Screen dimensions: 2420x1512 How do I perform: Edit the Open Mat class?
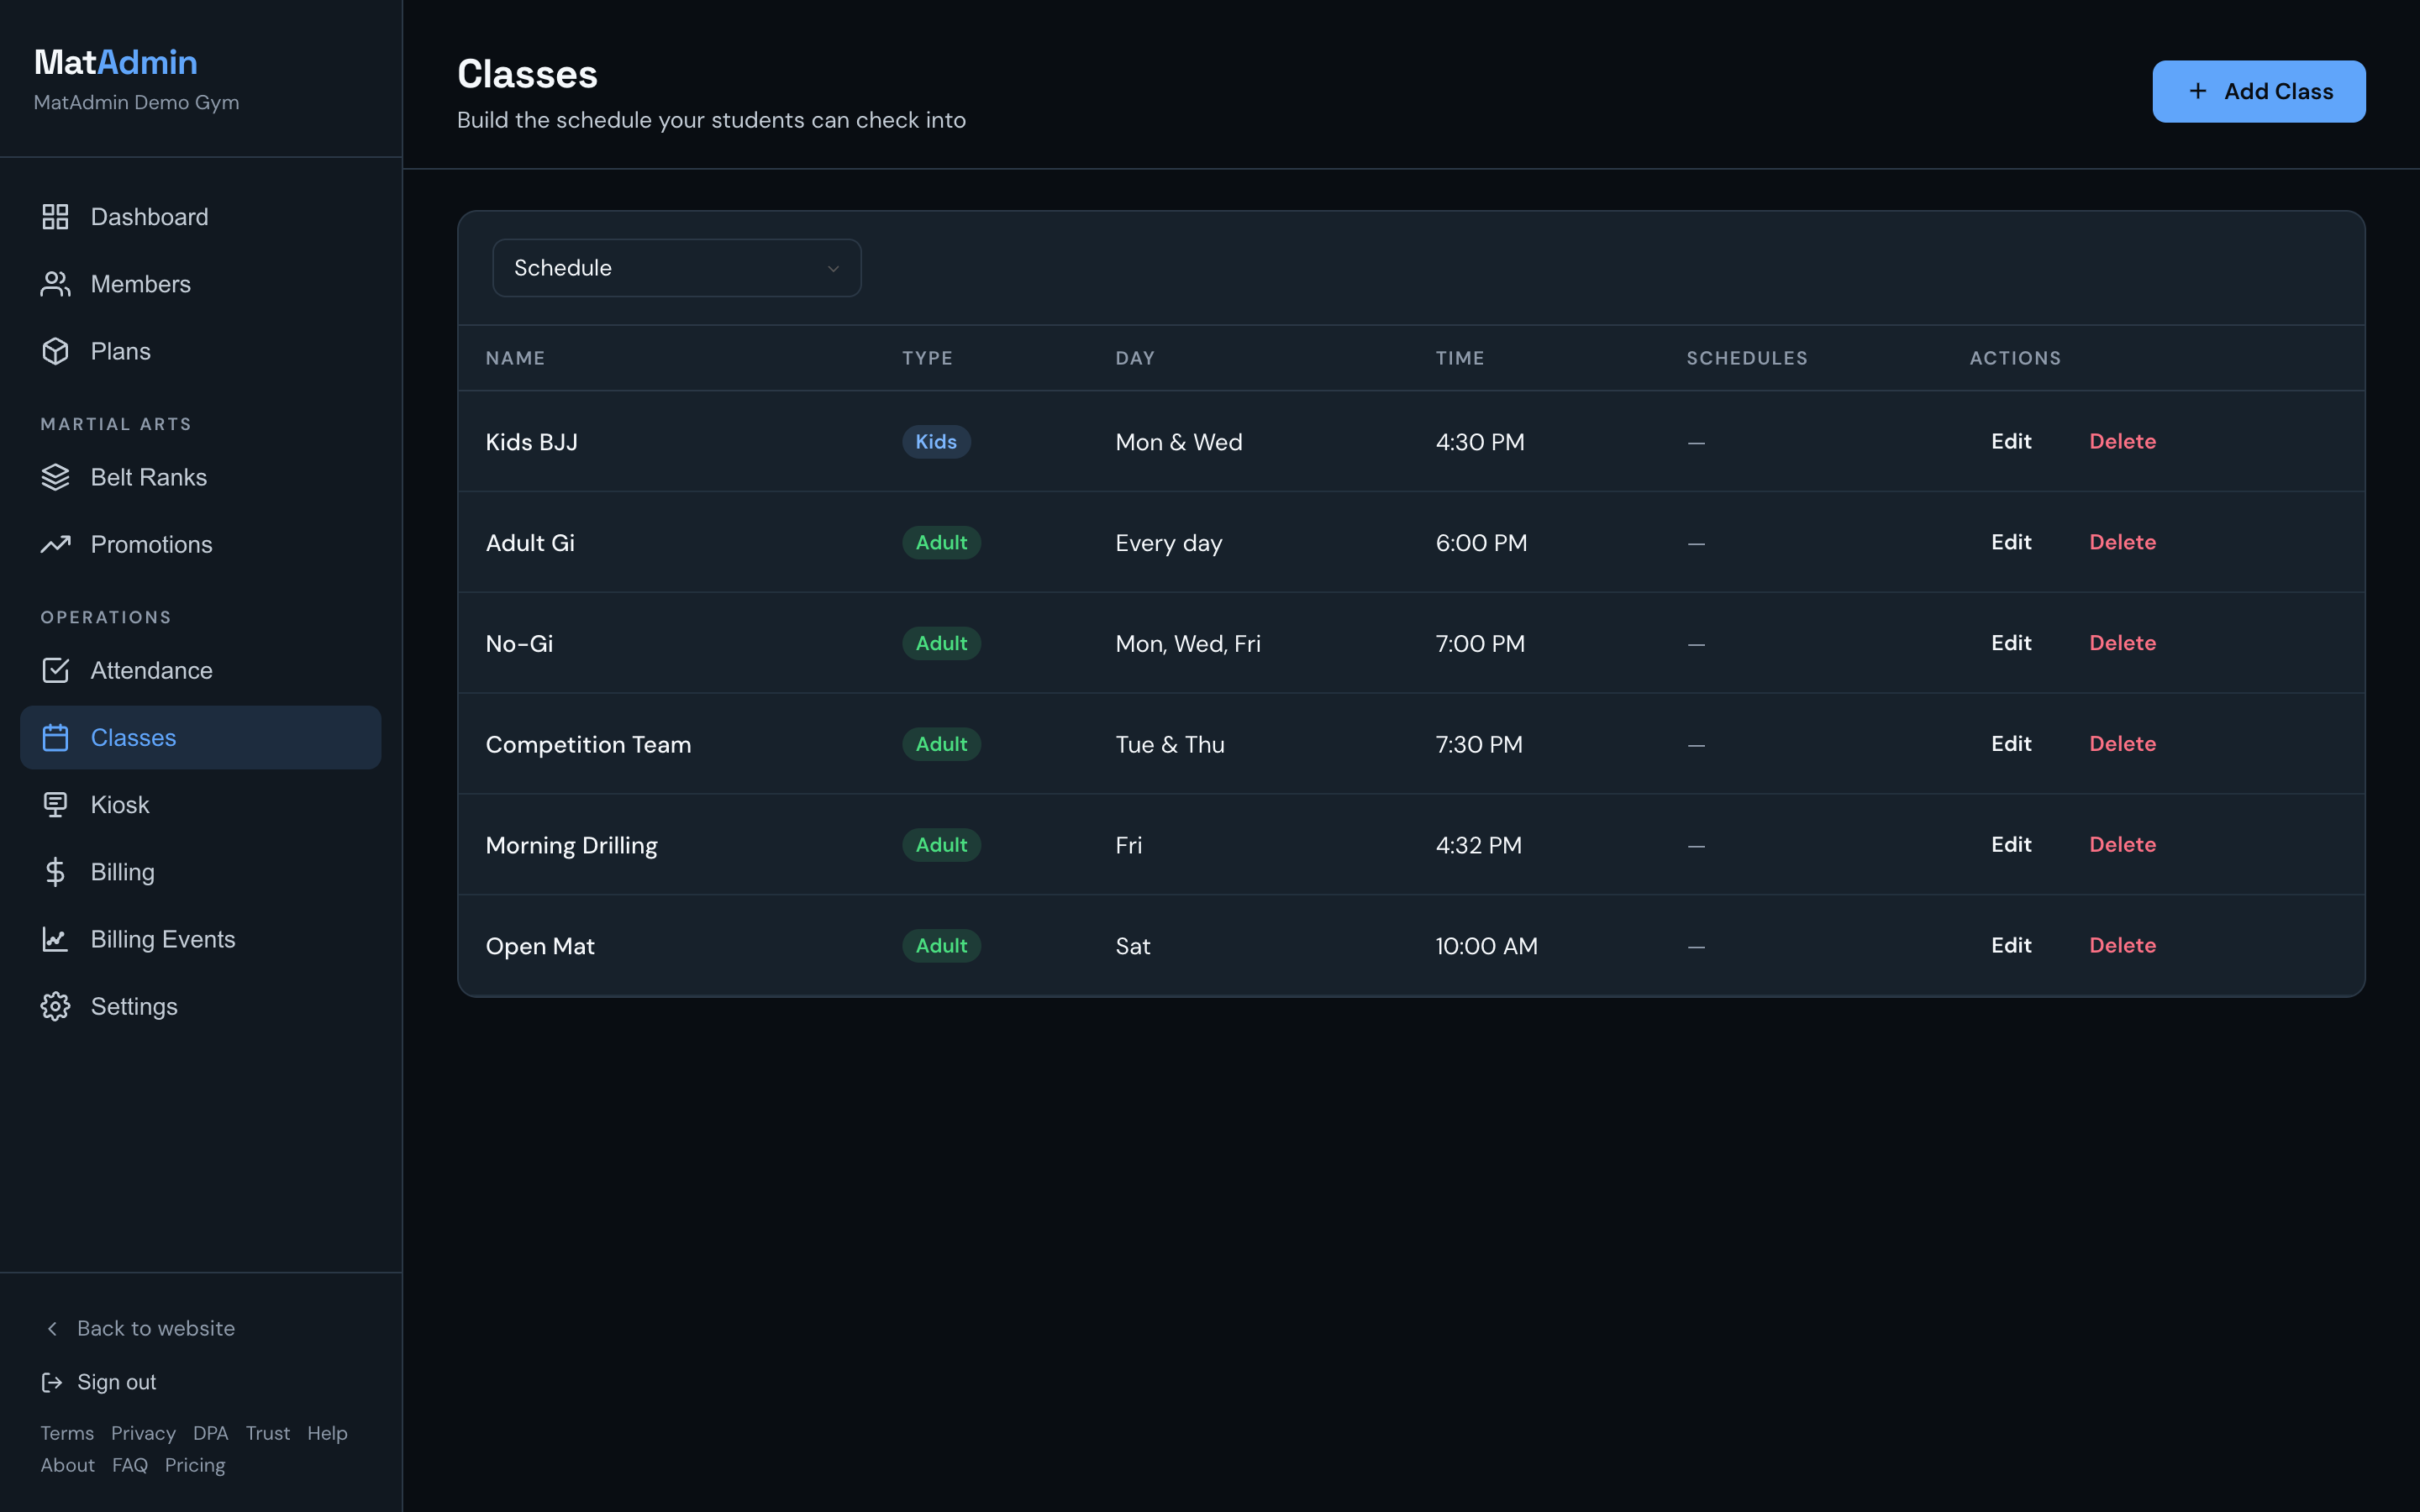(x=2010, y=946)
